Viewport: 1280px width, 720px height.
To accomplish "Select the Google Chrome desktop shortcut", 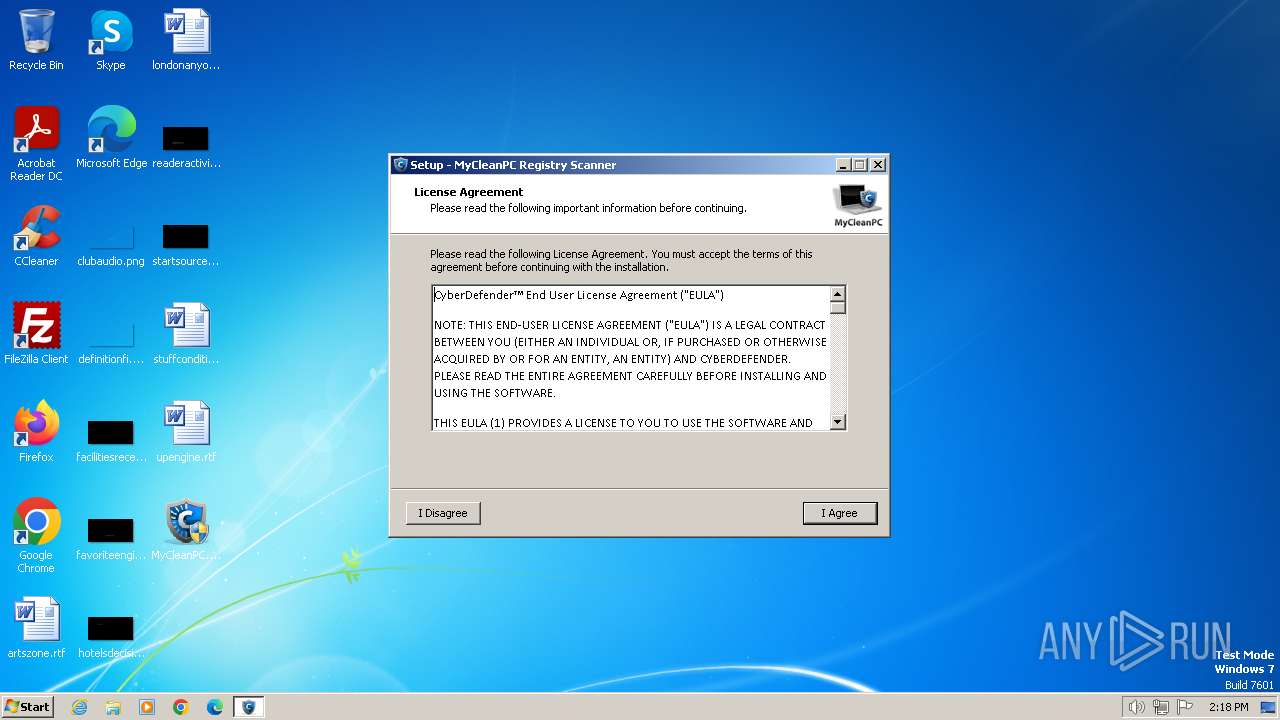I will point(36,536).
